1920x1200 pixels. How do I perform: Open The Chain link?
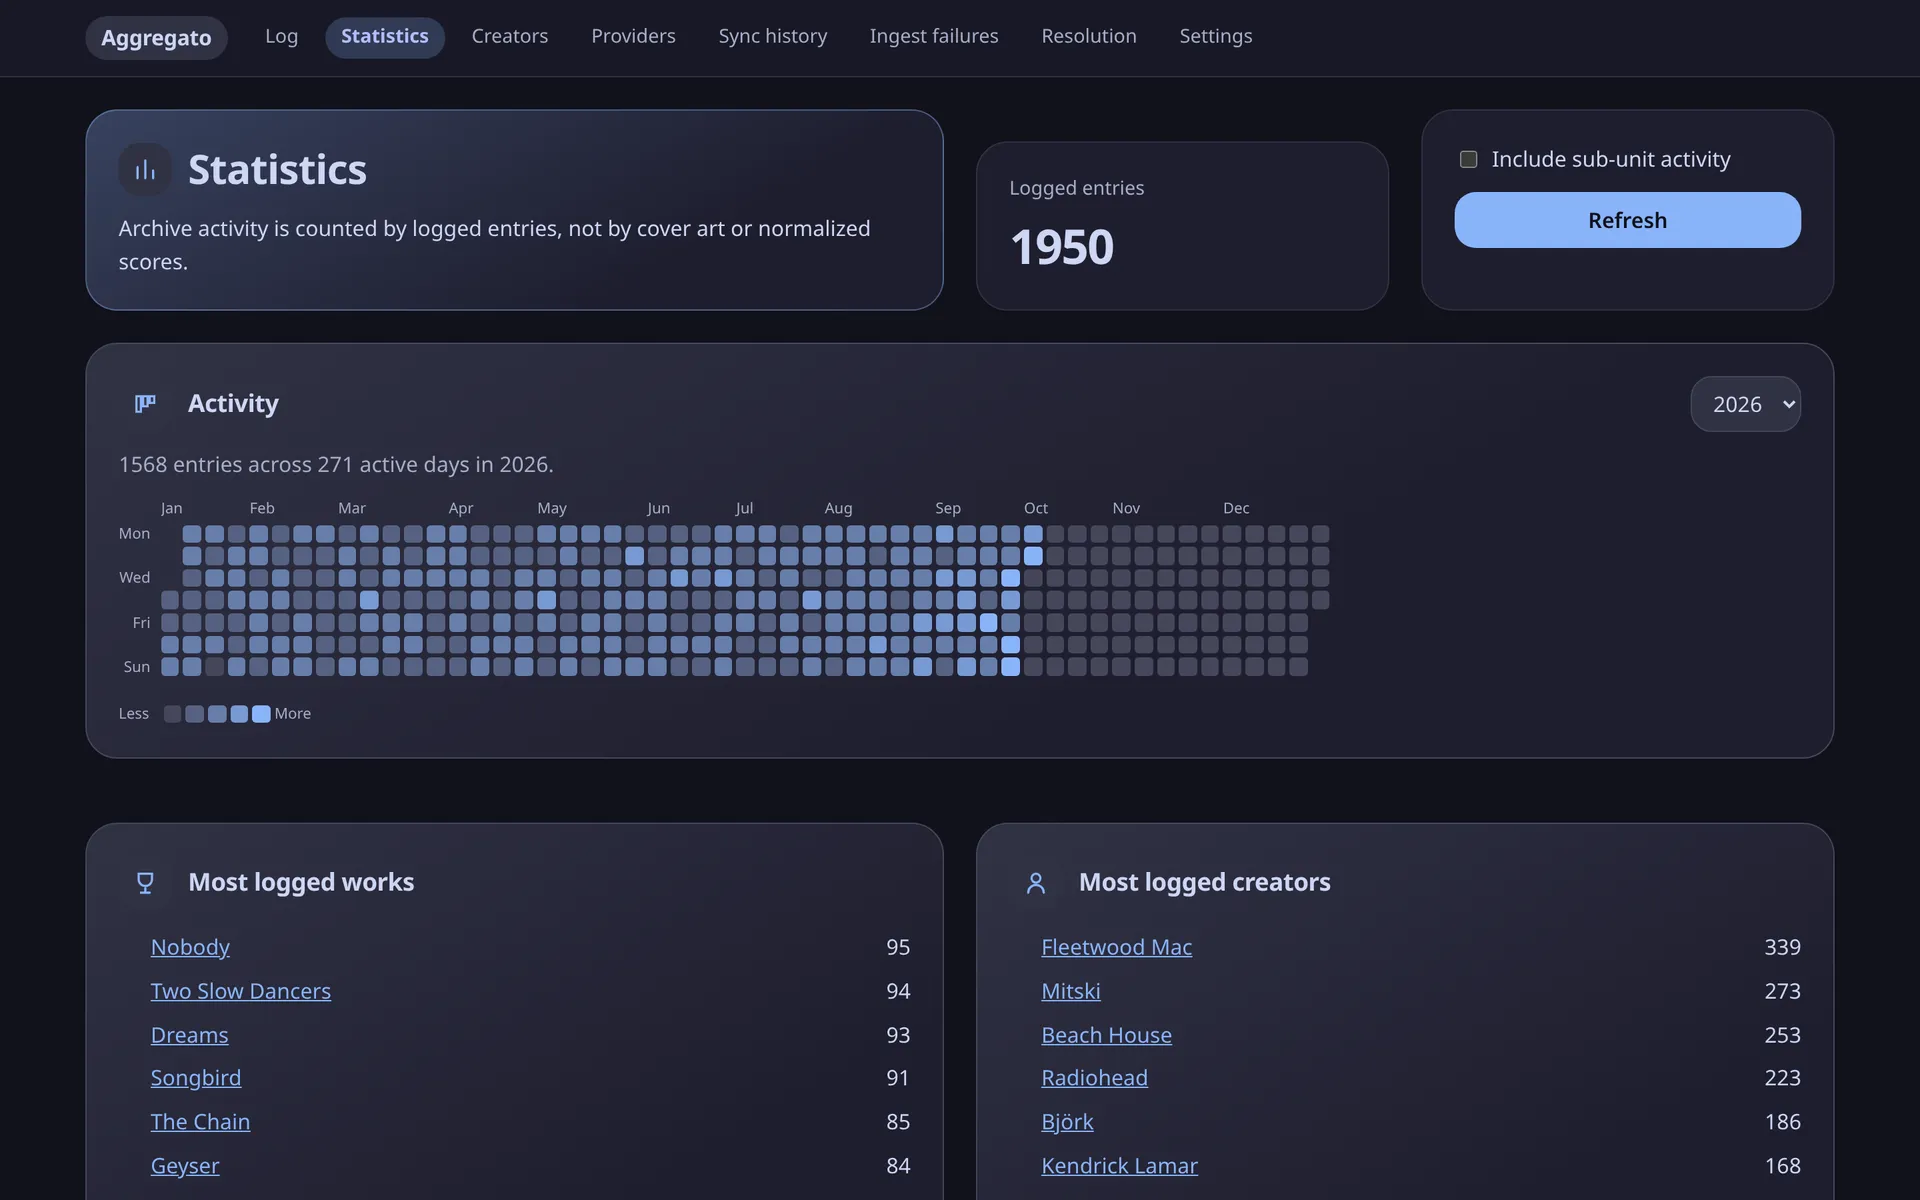[200, 1122]
